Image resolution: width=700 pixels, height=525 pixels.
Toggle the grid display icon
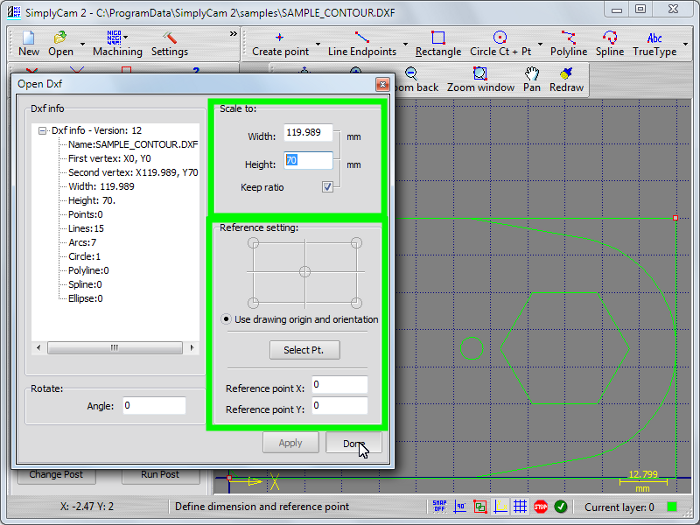pos(520,507)
